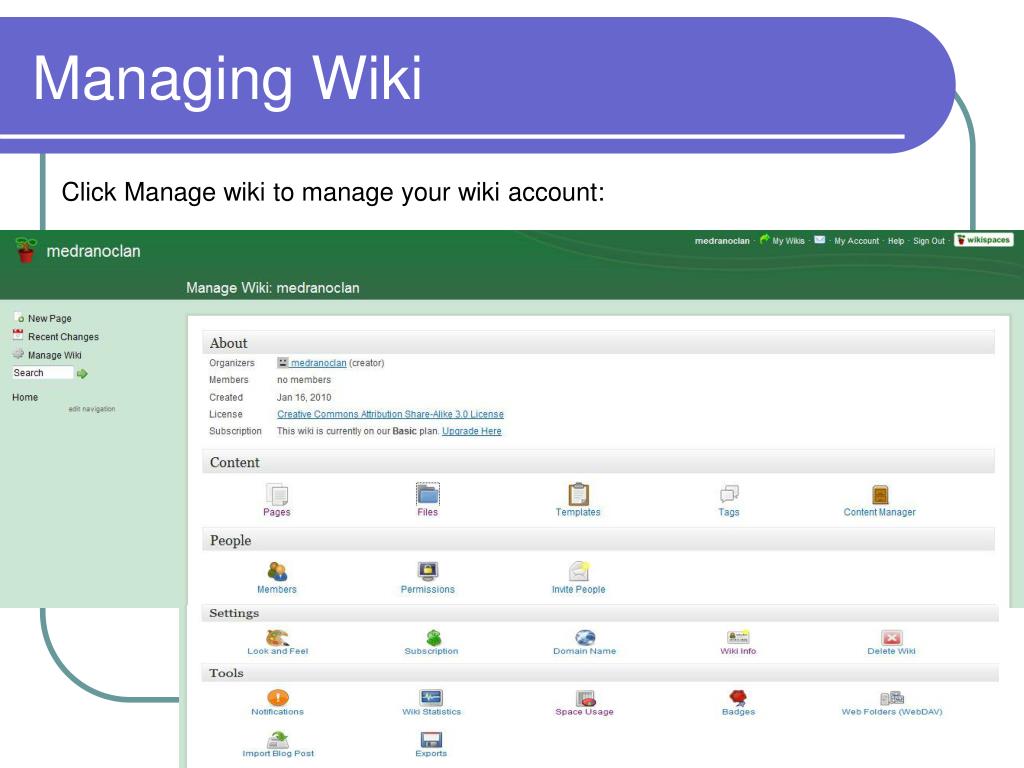Click Sign Out in the header
The width and height of the screenshot is (1024, 768).
(929, 241)
